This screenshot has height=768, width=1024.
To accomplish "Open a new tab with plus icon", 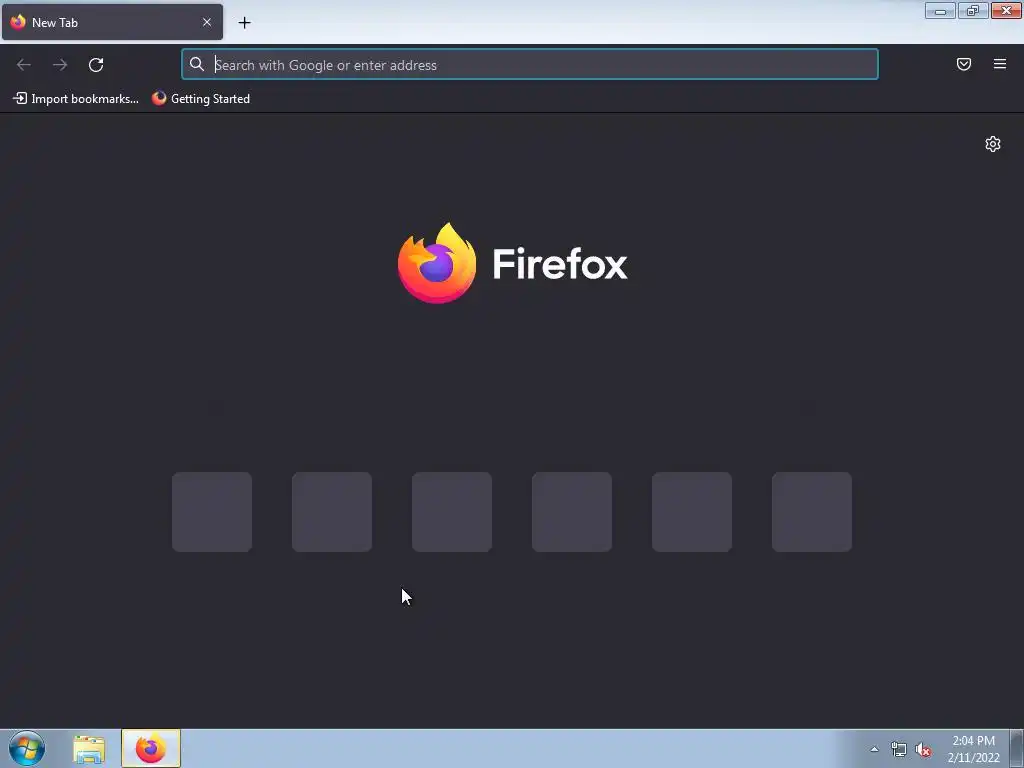I will click(x=244, y=22).
